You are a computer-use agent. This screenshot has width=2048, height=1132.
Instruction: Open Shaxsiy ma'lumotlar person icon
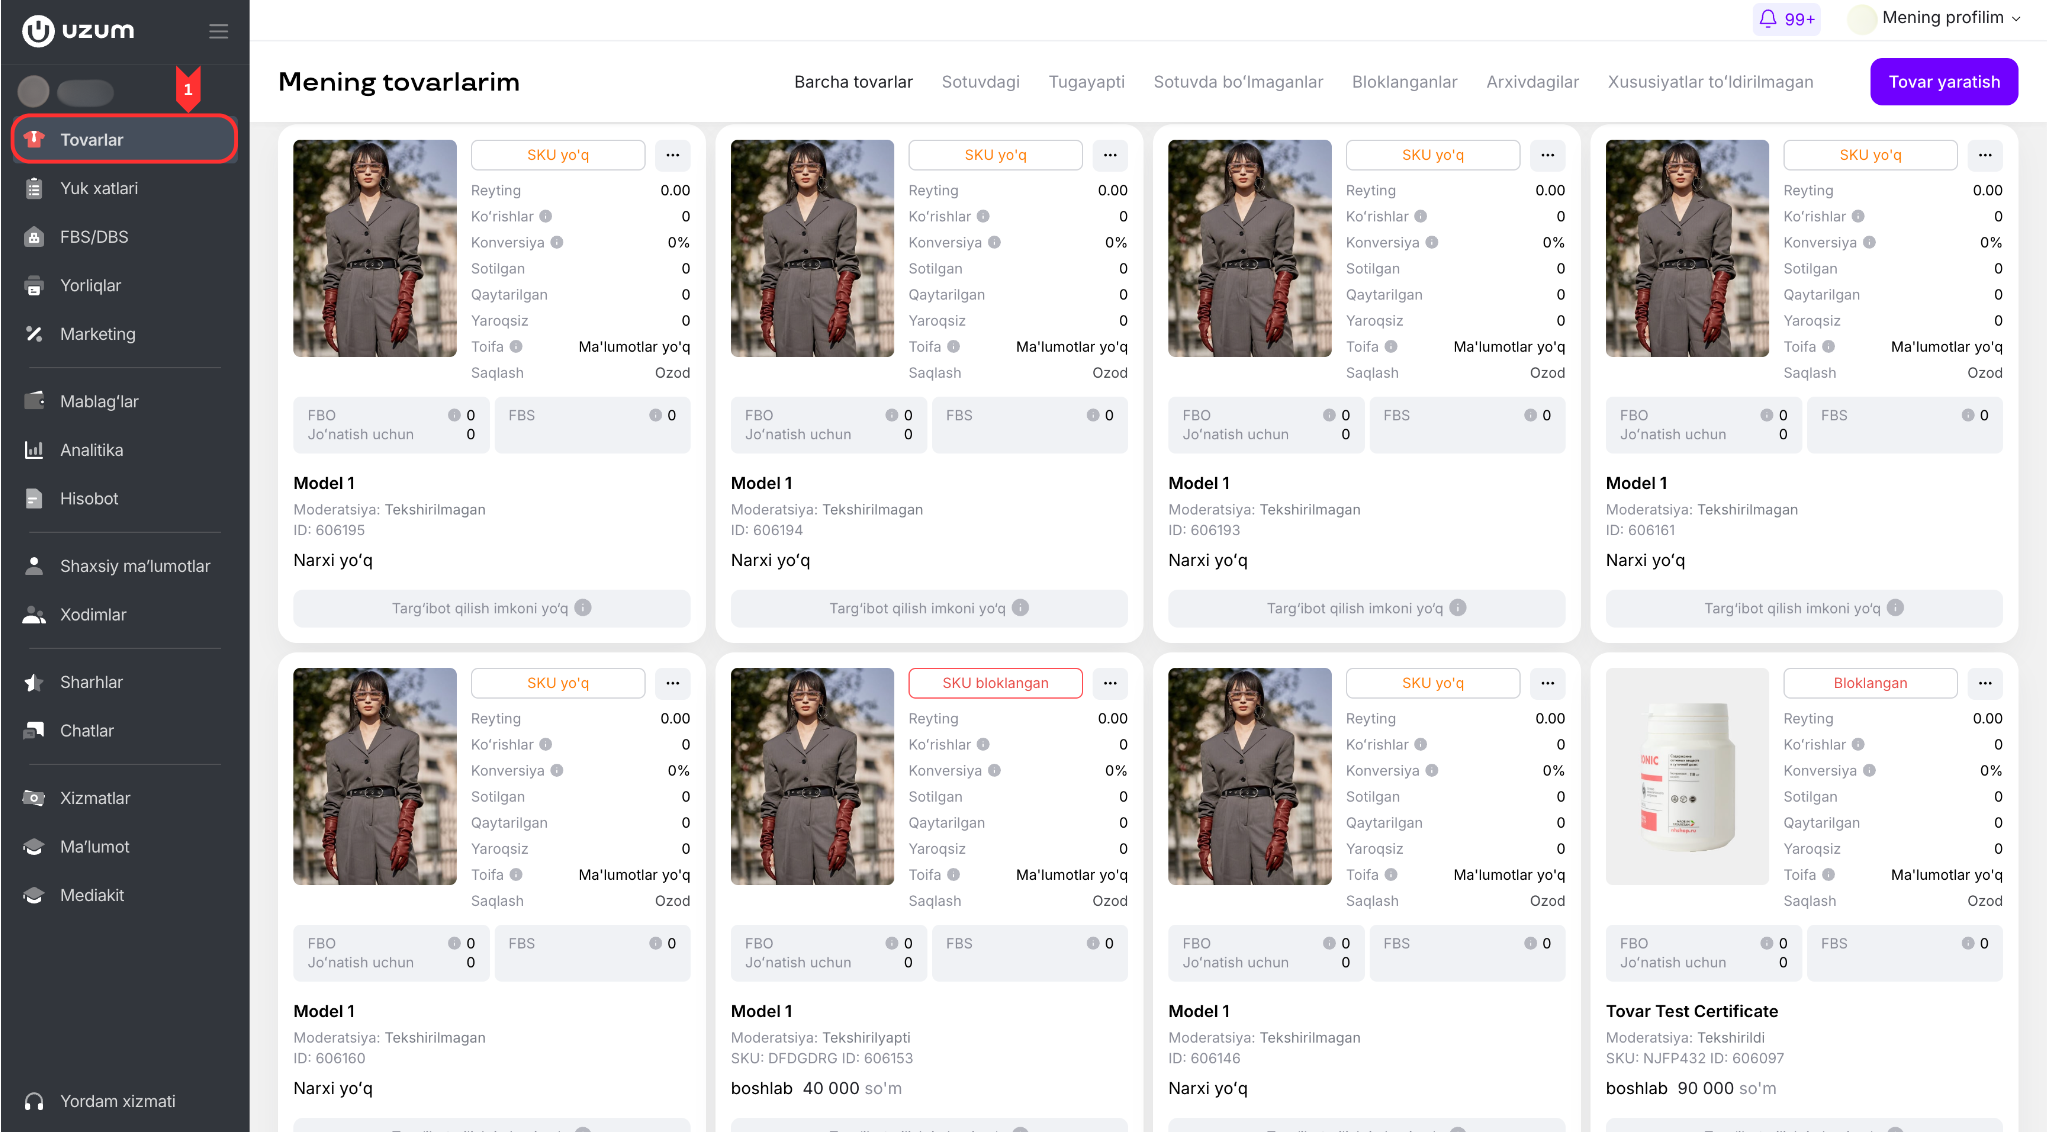34,566
